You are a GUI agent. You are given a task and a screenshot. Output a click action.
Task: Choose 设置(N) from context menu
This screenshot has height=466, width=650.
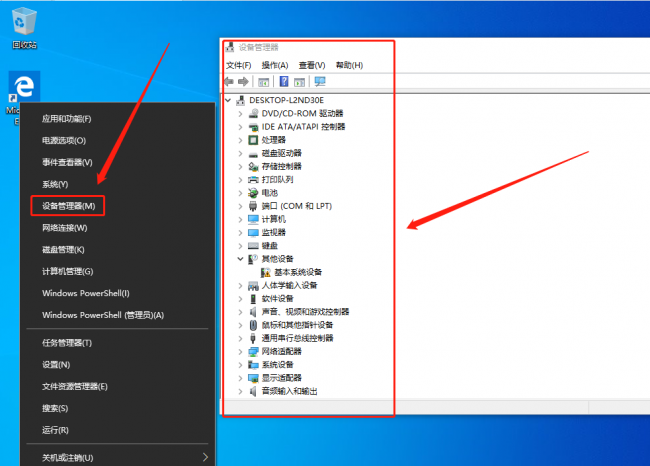coord(56,365)
